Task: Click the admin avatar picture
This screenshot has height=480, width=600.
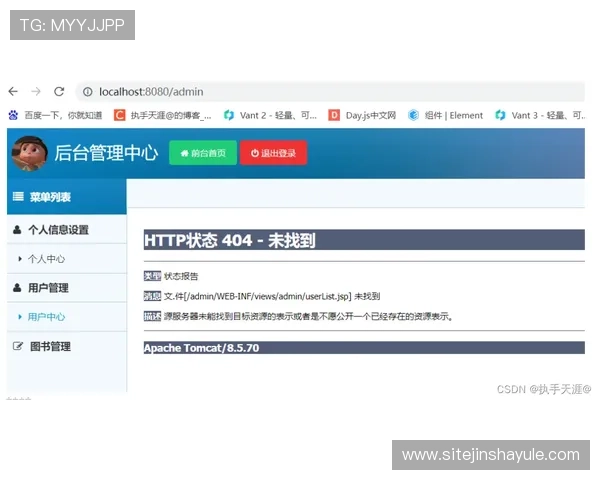Action: (x=30, y=153)
